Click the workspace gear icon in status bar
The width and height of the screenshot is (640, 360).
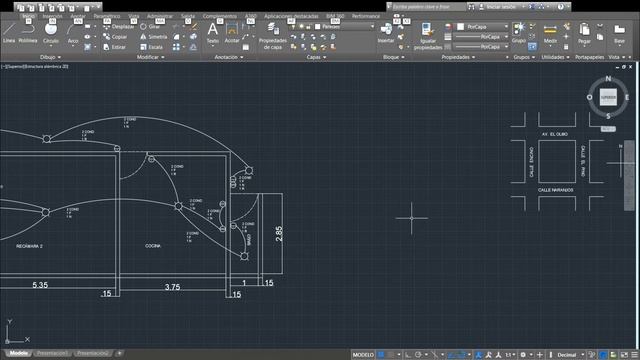523,355
